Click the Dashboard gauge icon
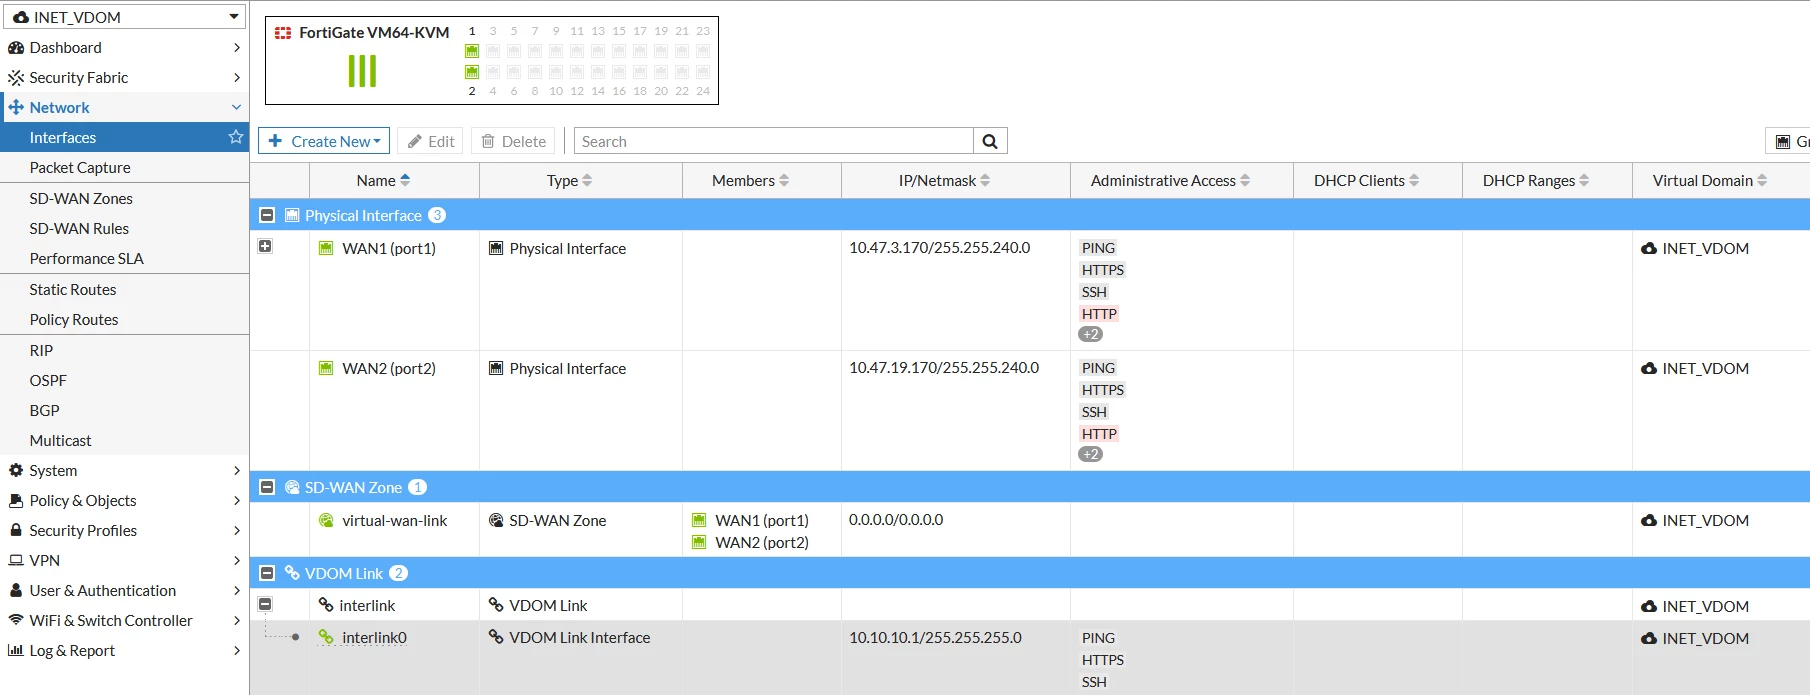 coord(16,47)
